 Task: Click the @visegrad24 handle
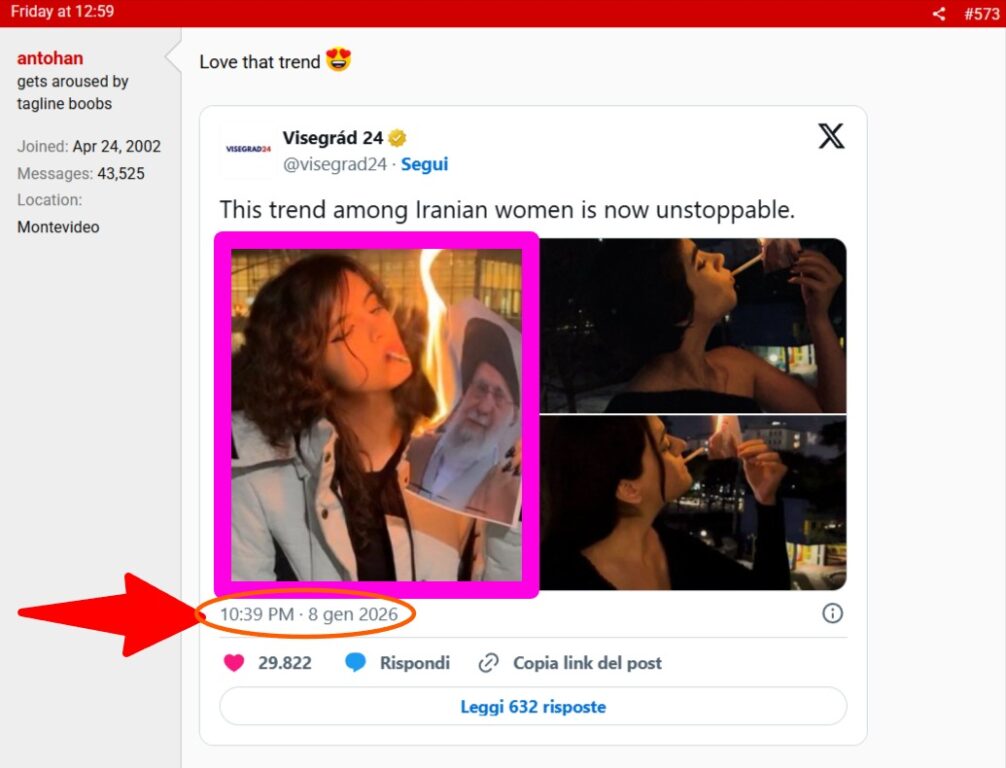pos(334,165)
